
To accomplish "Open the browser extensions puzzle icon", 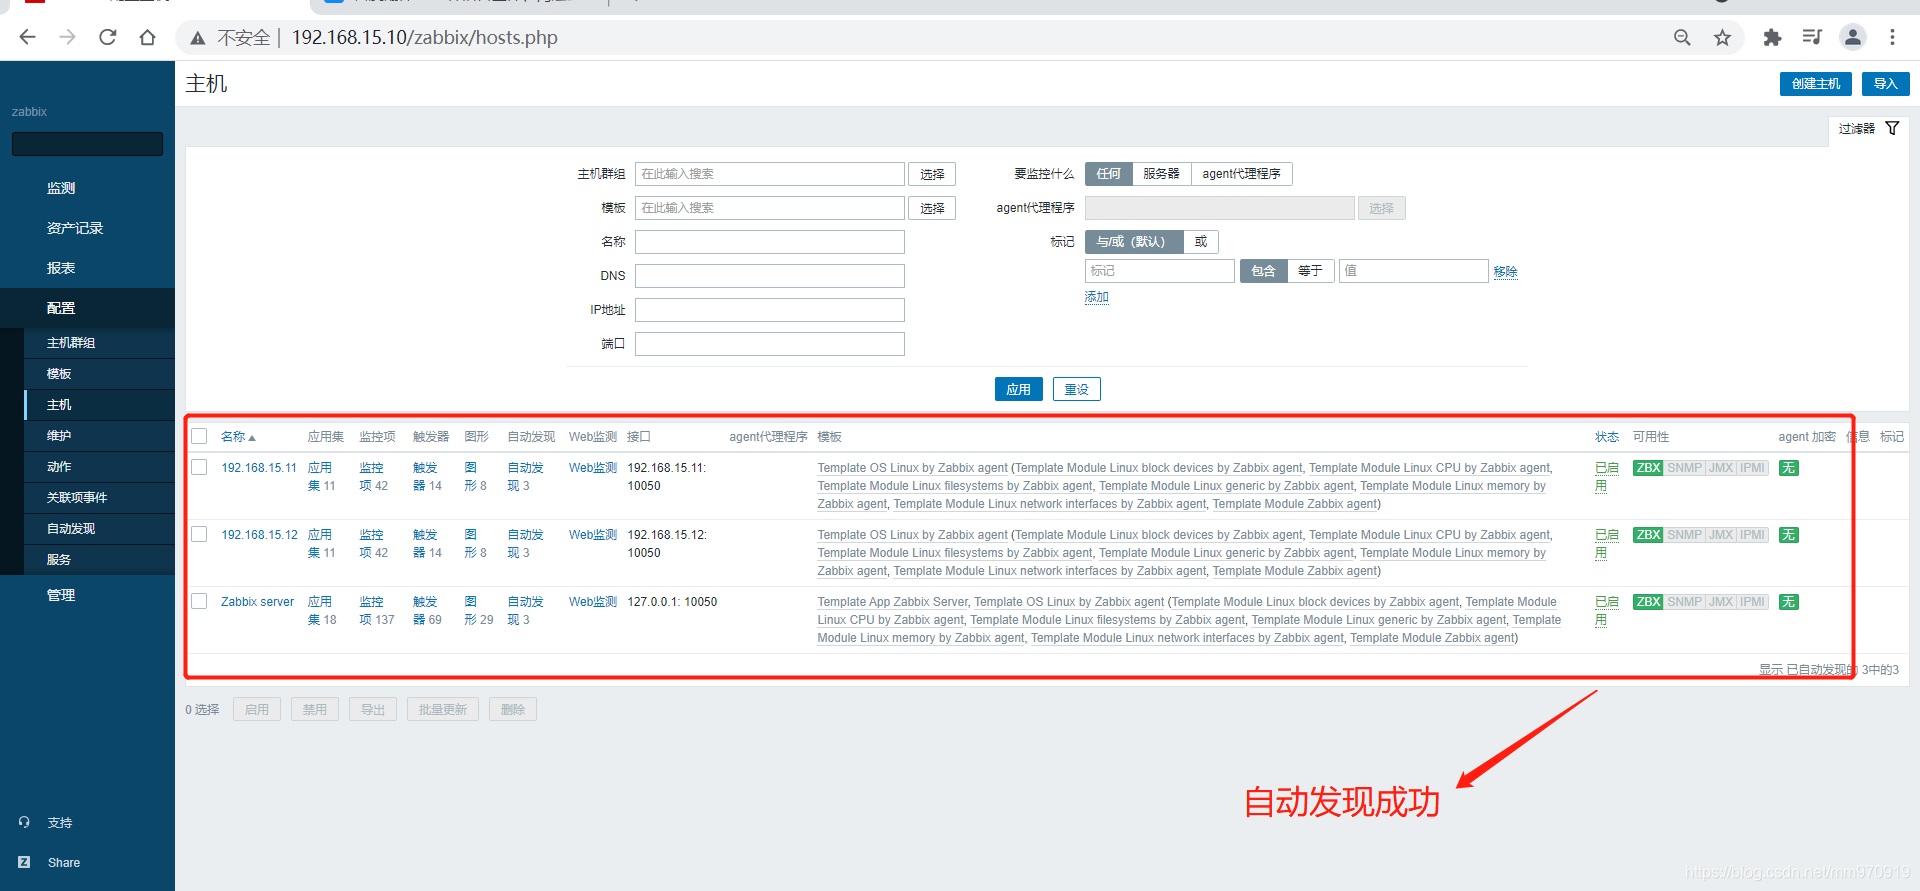I will (1772, 37).
